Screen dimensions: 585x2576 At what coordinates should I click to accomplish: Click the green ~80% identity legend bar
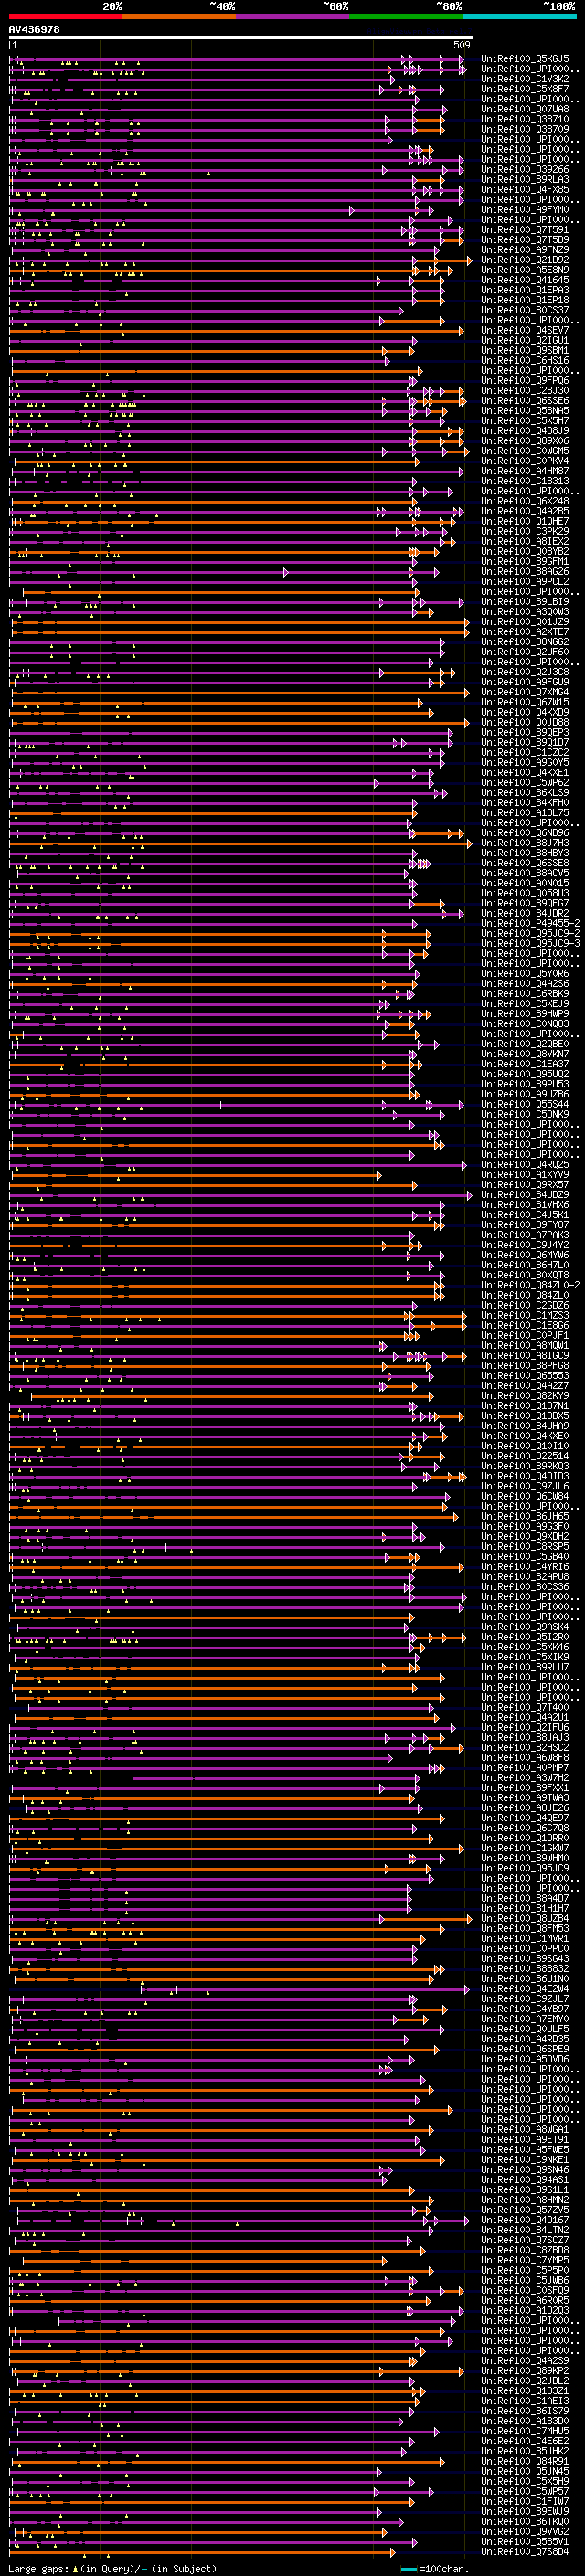(x=406, y=16)
